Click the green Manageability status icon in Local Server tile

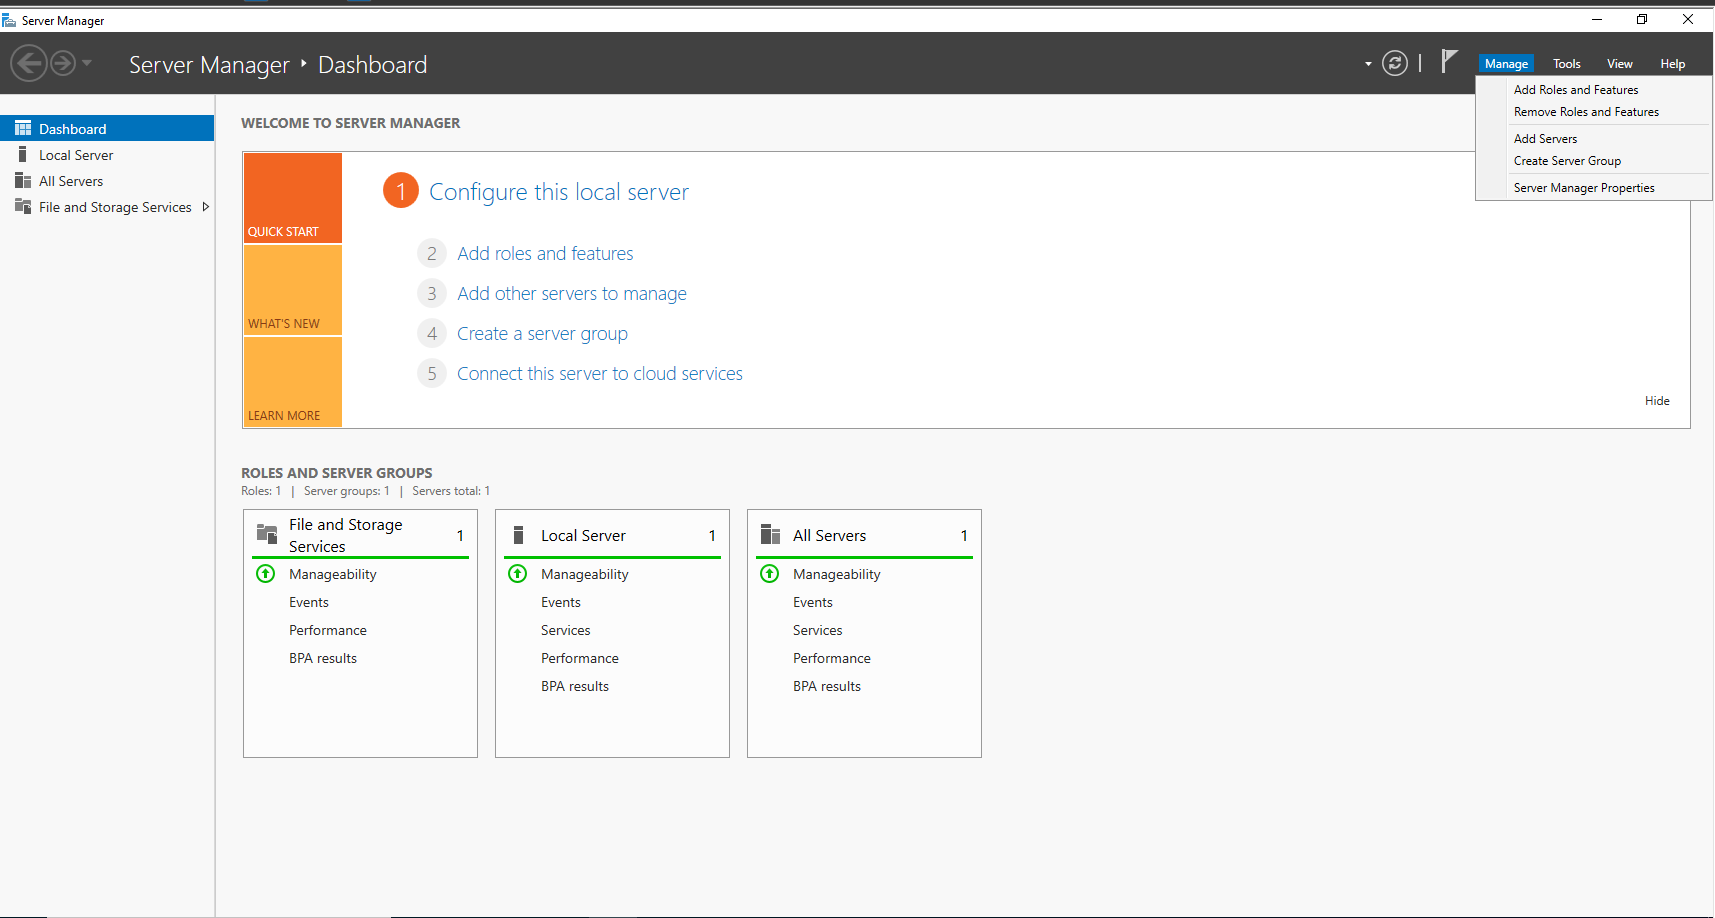tap(518, 574)
